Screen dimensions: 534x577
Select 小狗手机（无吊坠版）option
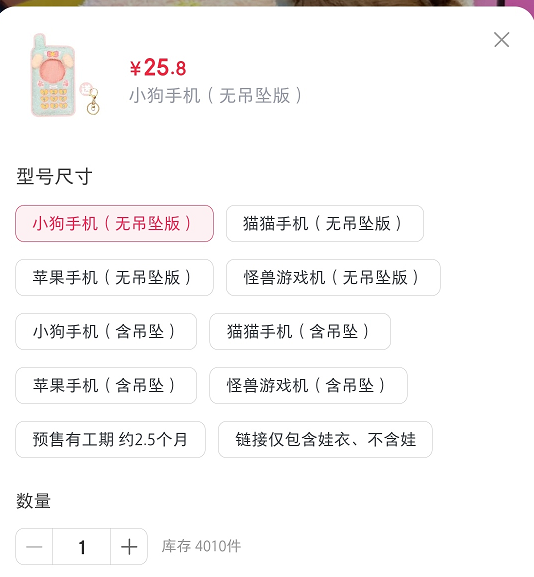point(114,223)
